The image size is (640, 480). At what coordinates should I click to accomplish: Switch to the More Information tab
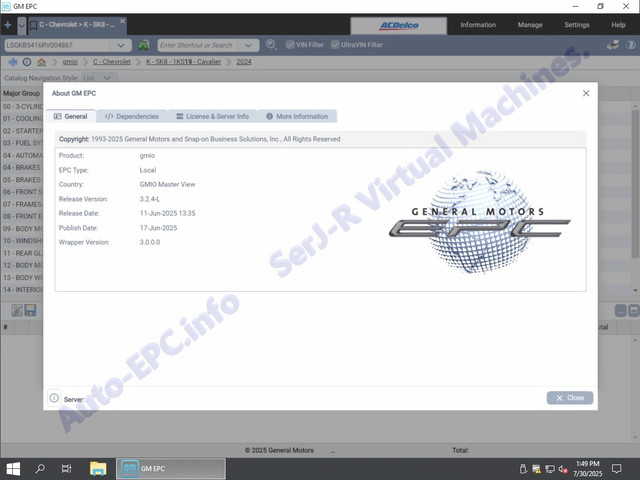tap(298, 116)
